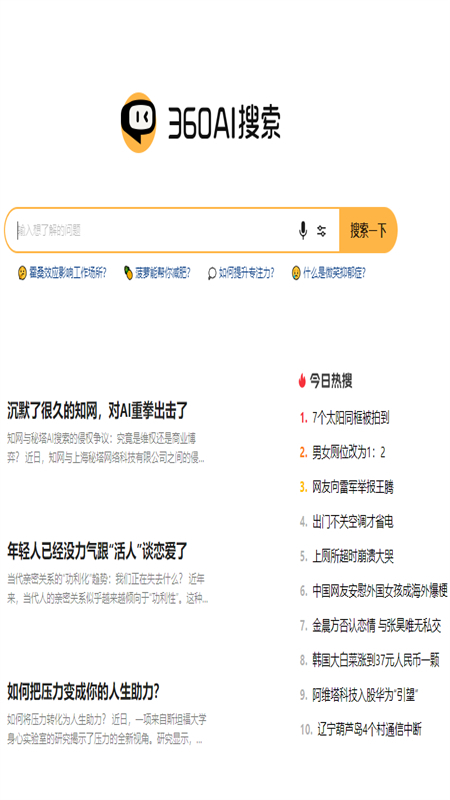Open search settings filter icon

coord(321,231)
